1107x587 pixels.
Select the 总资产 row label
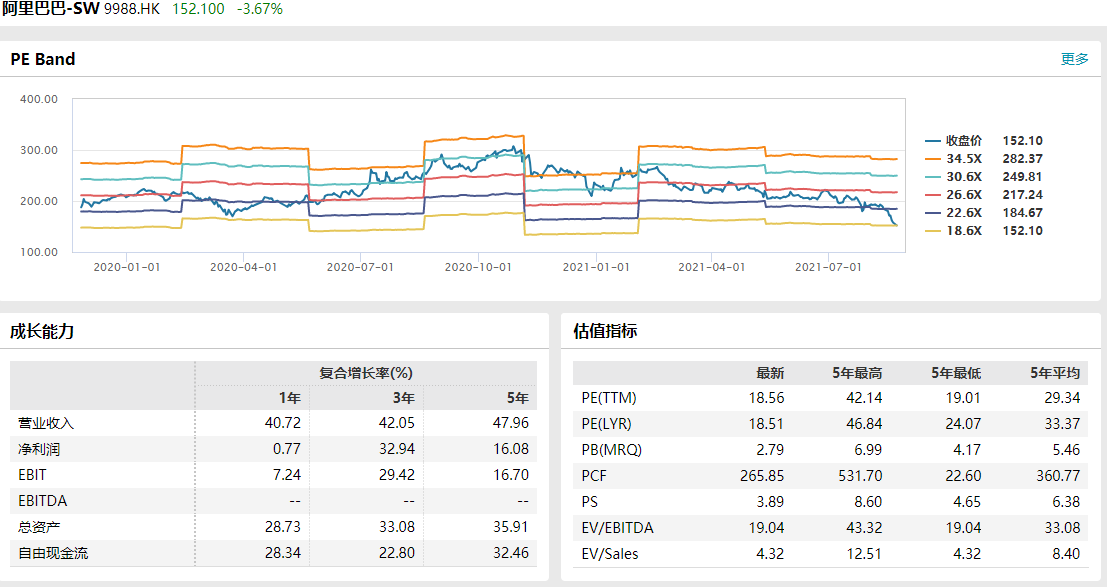[x=39, y=527]
